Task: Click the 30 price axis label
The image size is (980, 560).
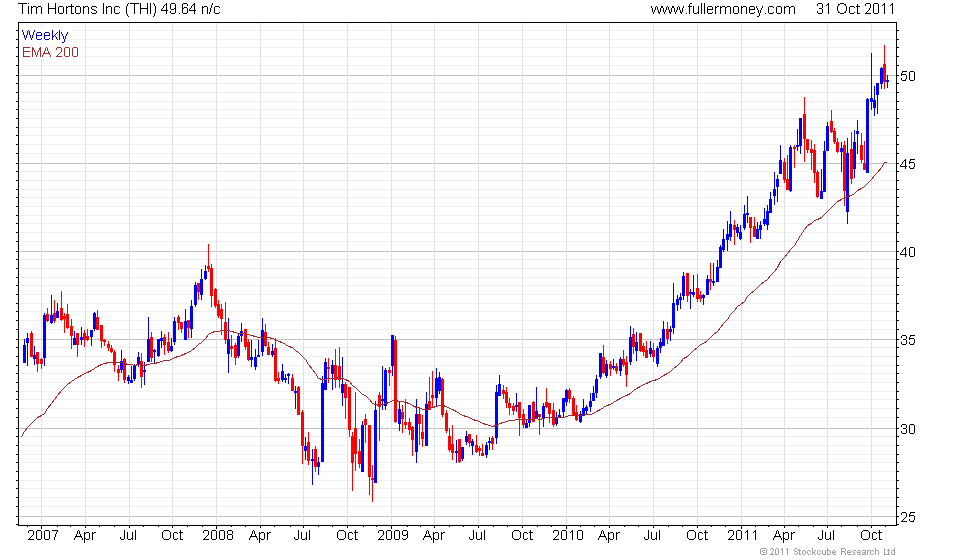Action: coord(908,429)
